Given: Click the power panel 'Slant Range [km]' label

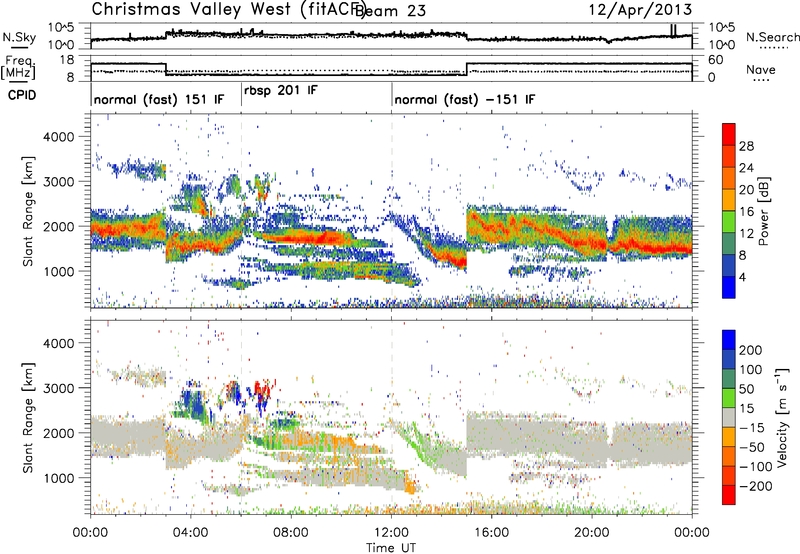Looking at the screenshot, I should point(28,211).
